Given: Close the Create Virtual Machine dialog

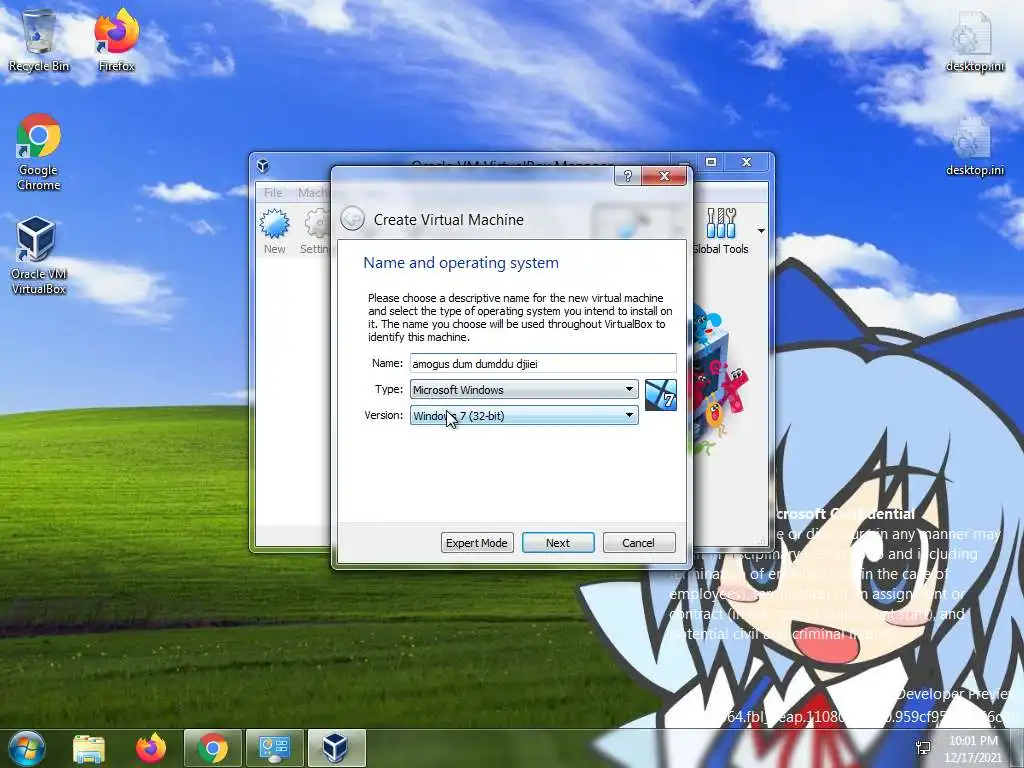Looking at the screenshot, I should pos(664,176).
